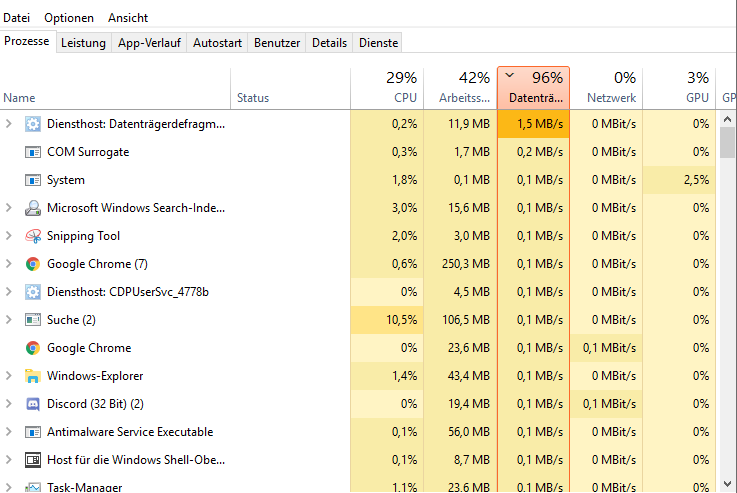Click the 11,9 MB memory value
Screen dimensions: 737x493
(469, 124)
